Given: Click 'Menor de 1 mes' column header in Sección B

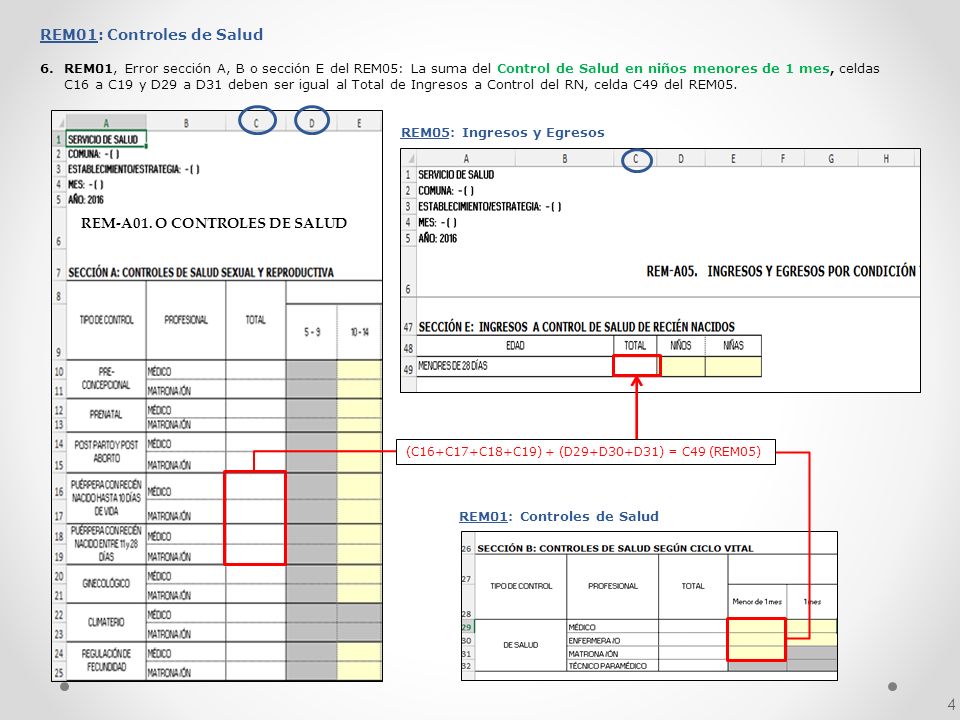Looking at the screenshot, I should coord(757,601).
